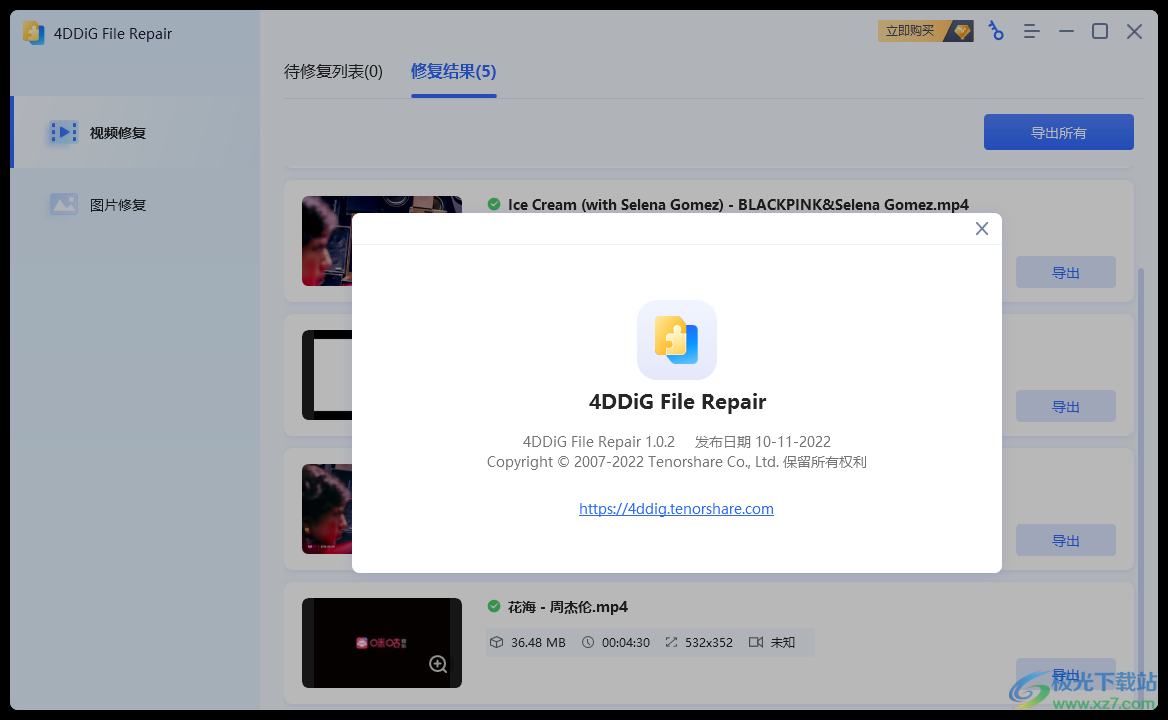1168x720 pixels.
Task: Click the clock duration icon
Action: click(588, 642)
